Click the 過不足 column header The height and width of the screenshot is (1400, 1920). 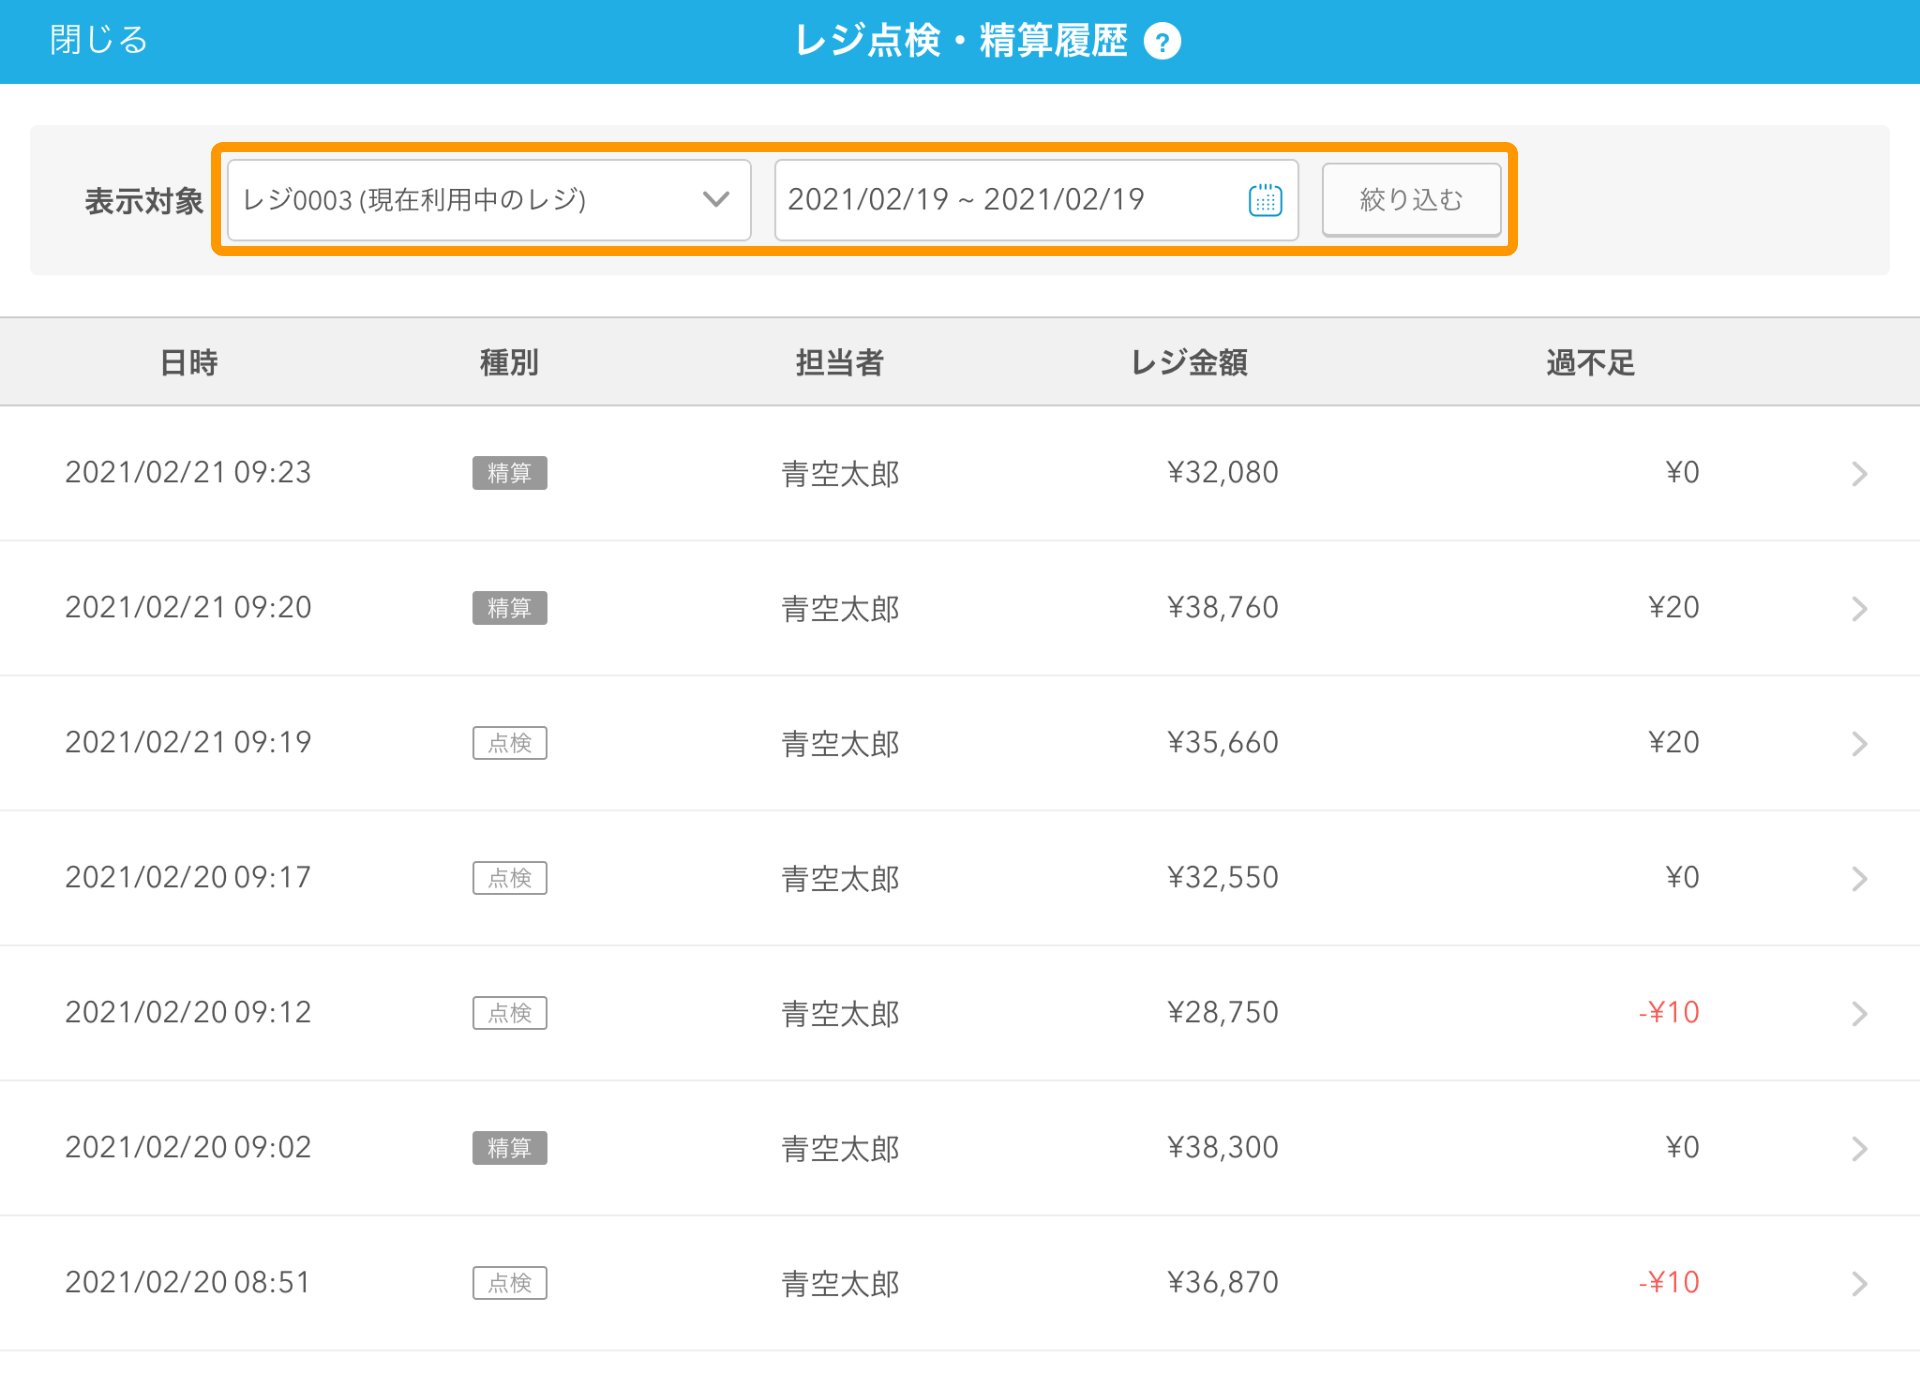1590,362
